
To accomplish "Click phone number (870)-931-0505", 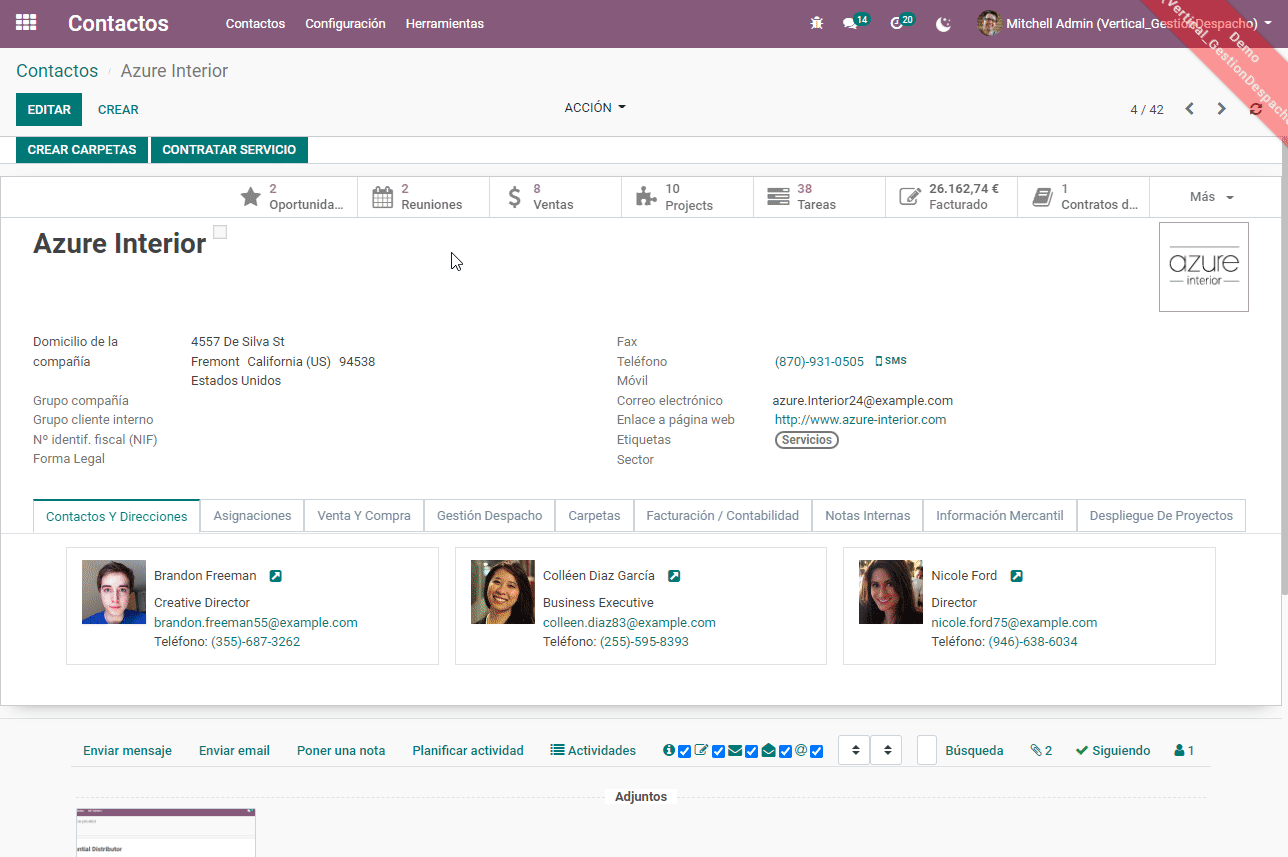I will (819, 362).
